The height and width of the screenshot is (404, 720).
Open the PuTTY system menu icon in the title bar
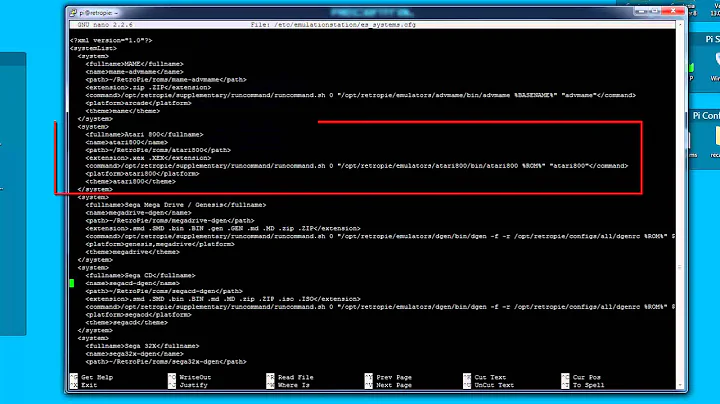point(73,13)
